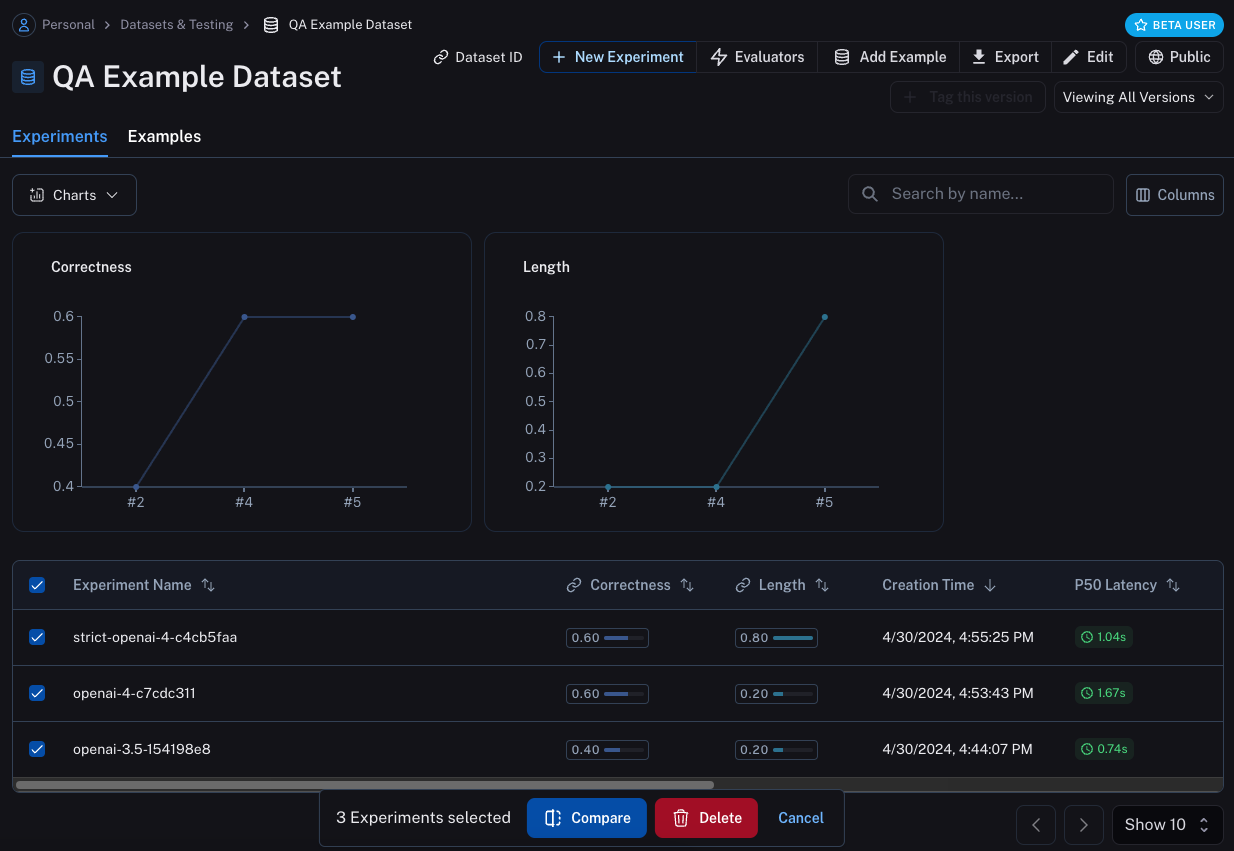
Task: Uncheck the select-all header checkbox
Action: click(x=37, y=586)
